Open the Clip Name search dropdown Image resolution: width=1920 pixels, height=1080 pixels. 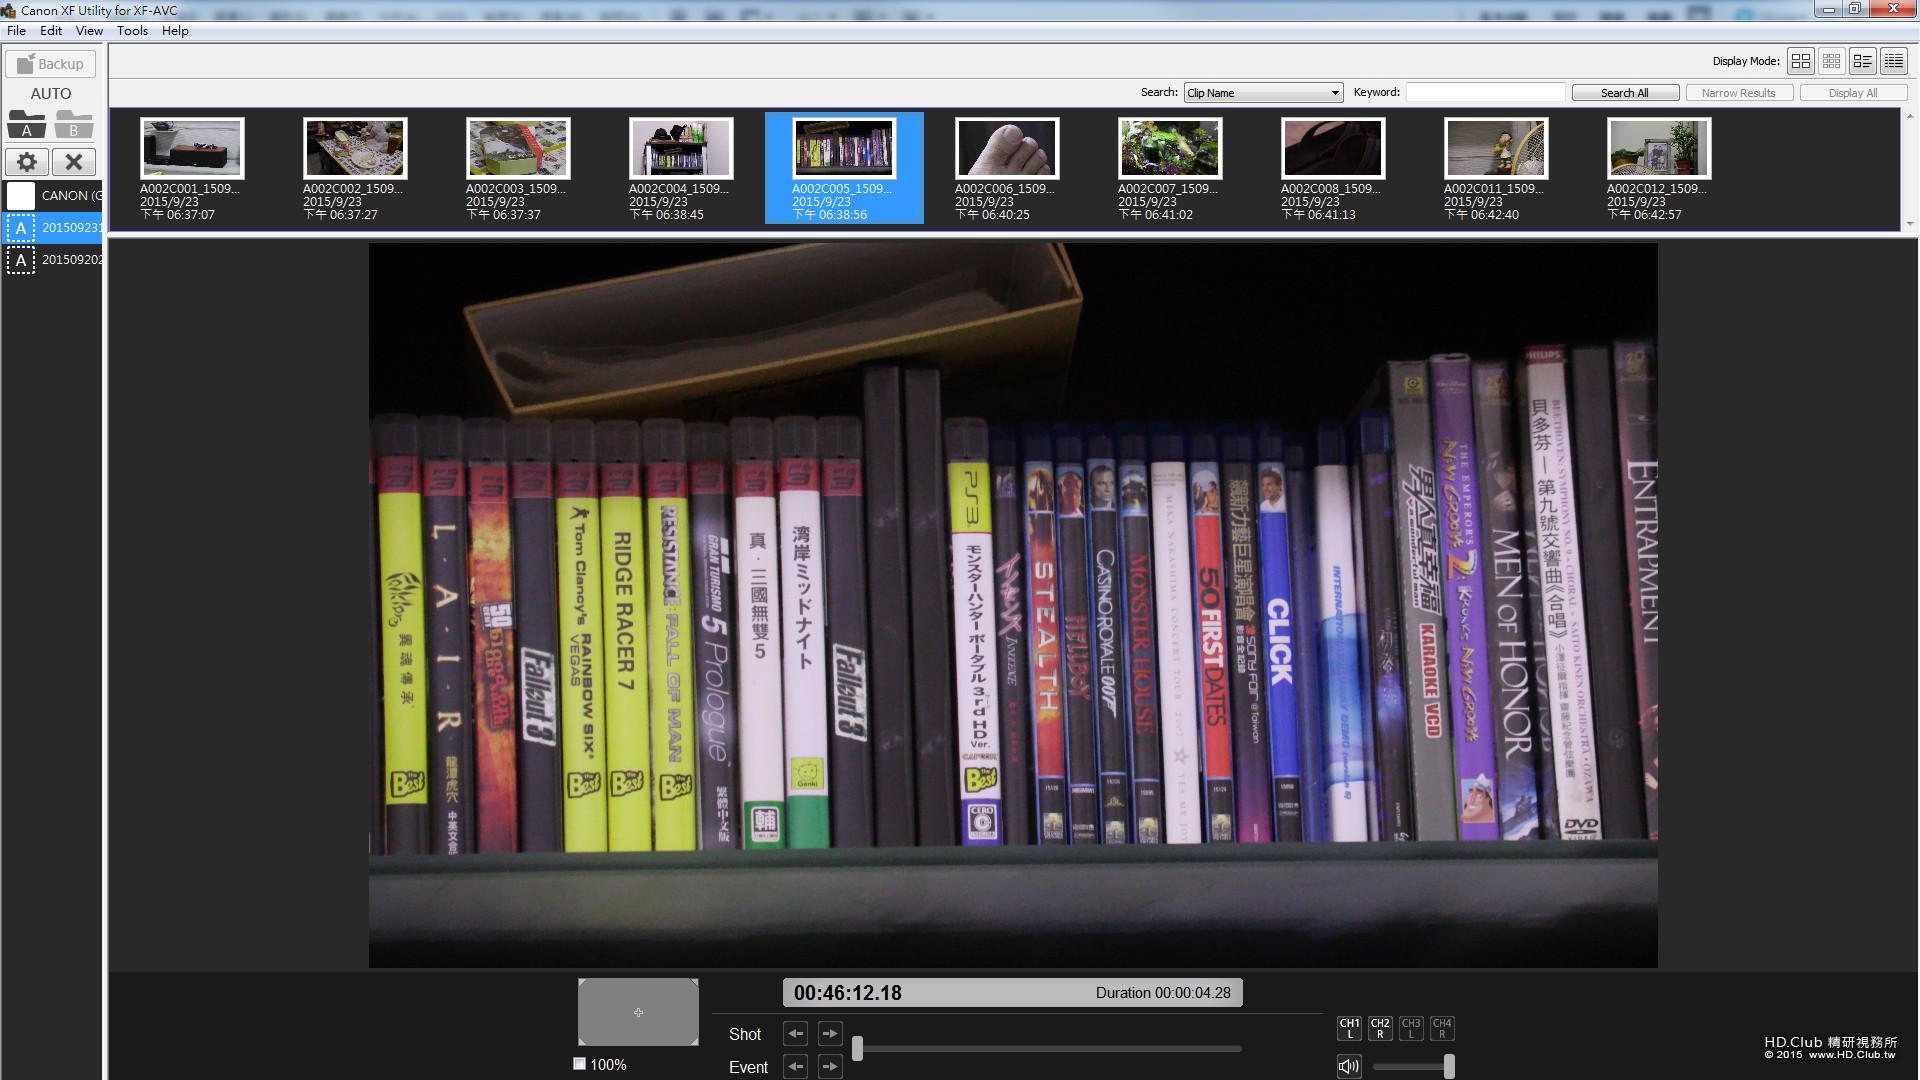point(1263,93)
